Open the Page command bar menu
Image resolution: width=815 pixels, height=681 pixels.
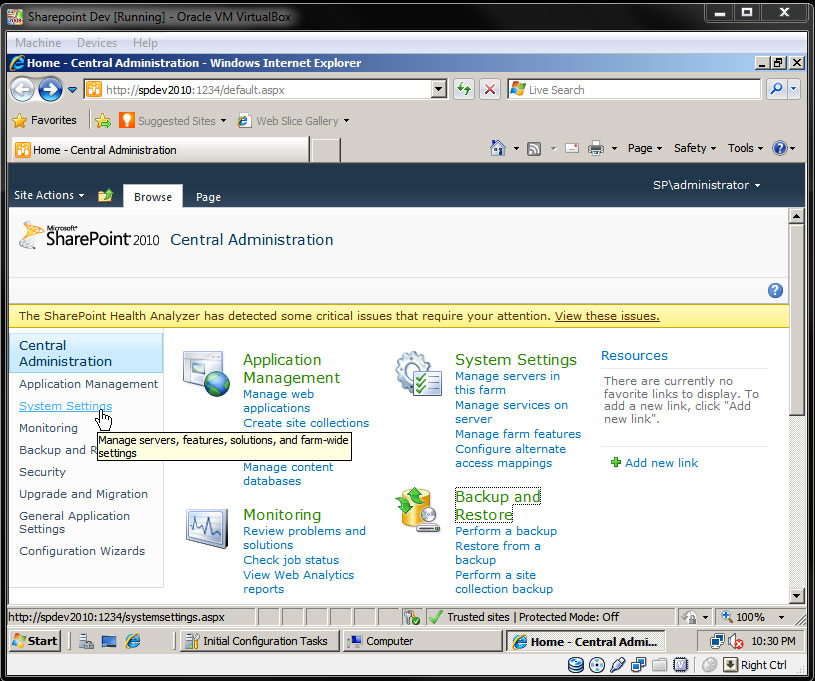point(645,148)
